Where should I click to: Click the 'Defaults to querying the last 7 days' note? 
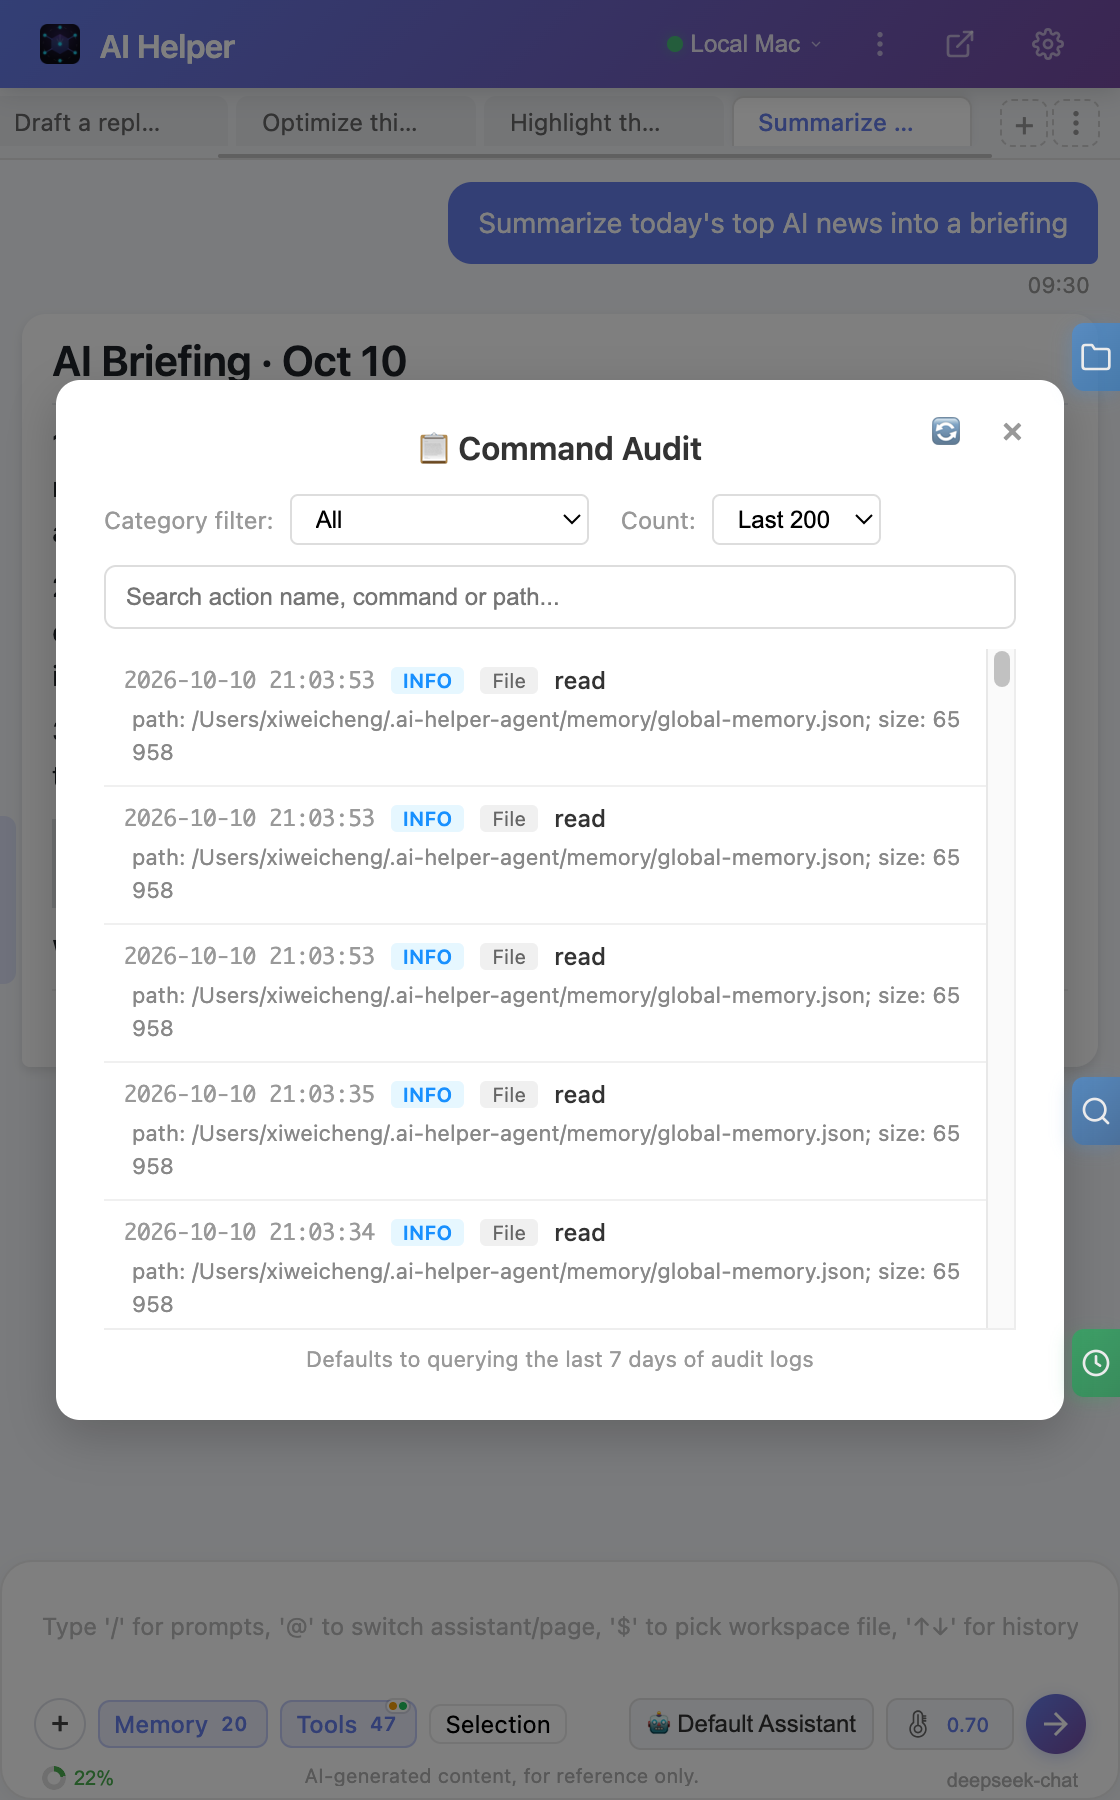(x=560, y=1359)
